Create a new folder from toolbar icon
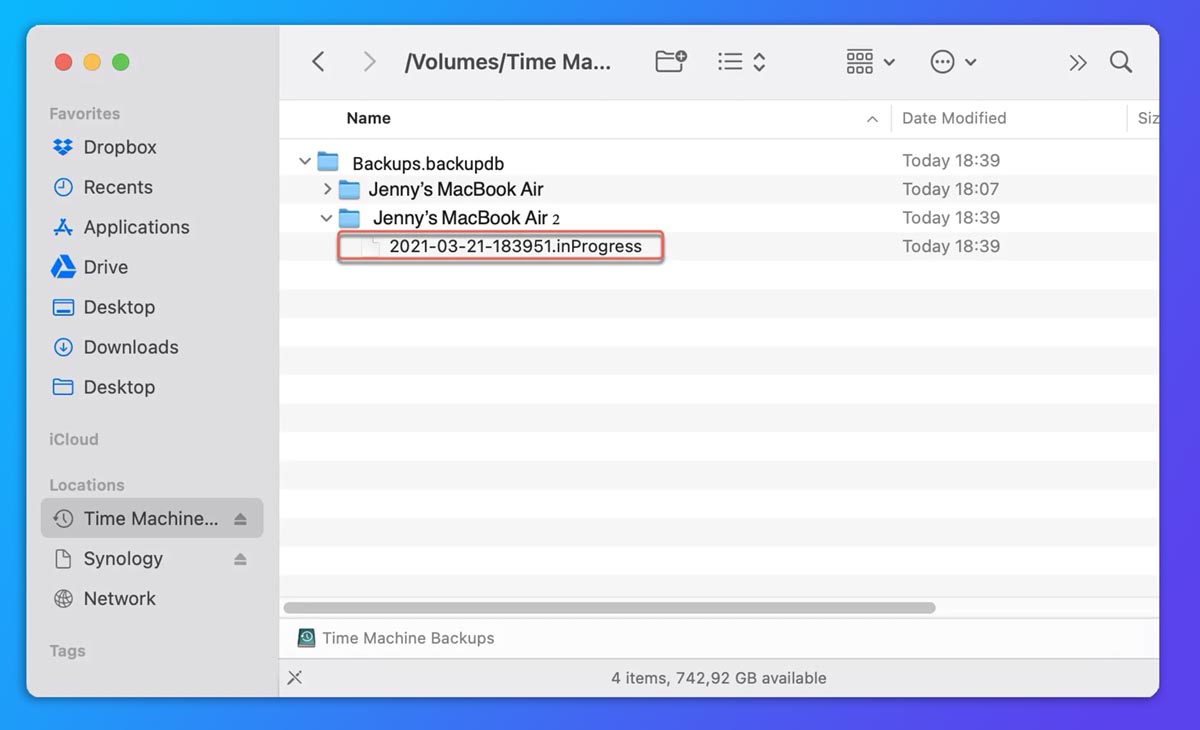Screen dimensions: 1200x730 (671, 62)
